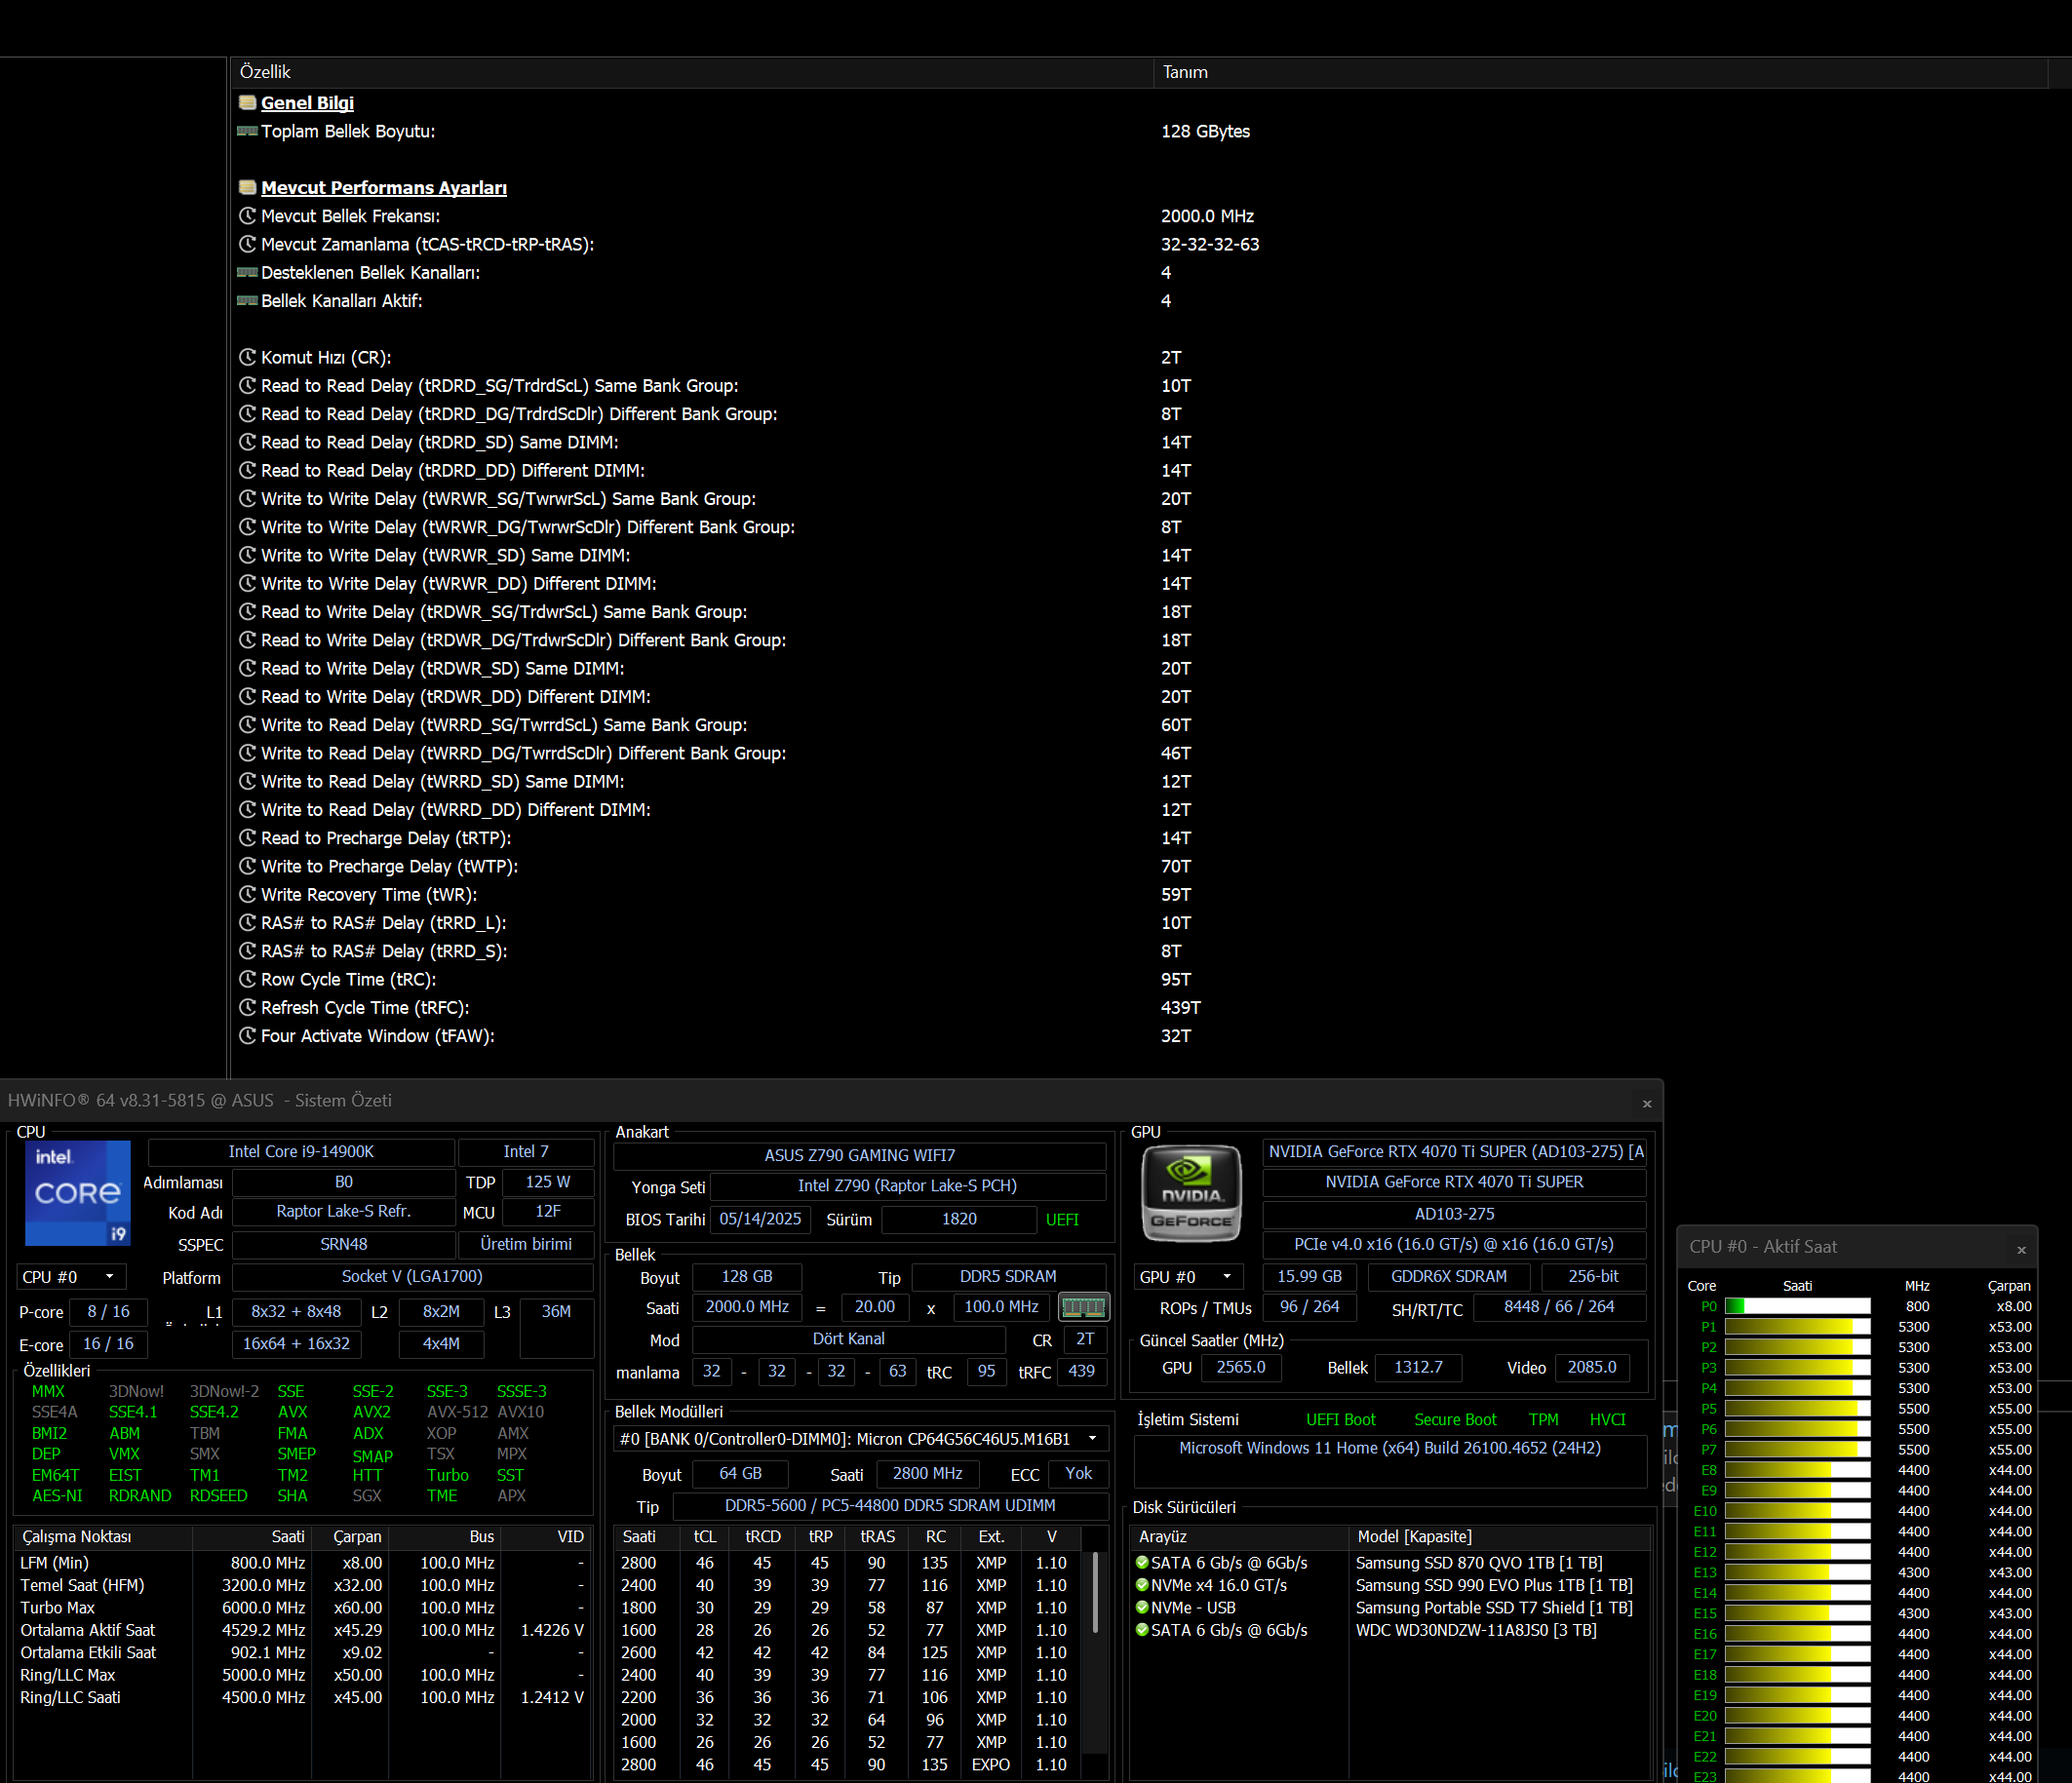Click the 128 GBytes total memory value

click(1205, 131)
